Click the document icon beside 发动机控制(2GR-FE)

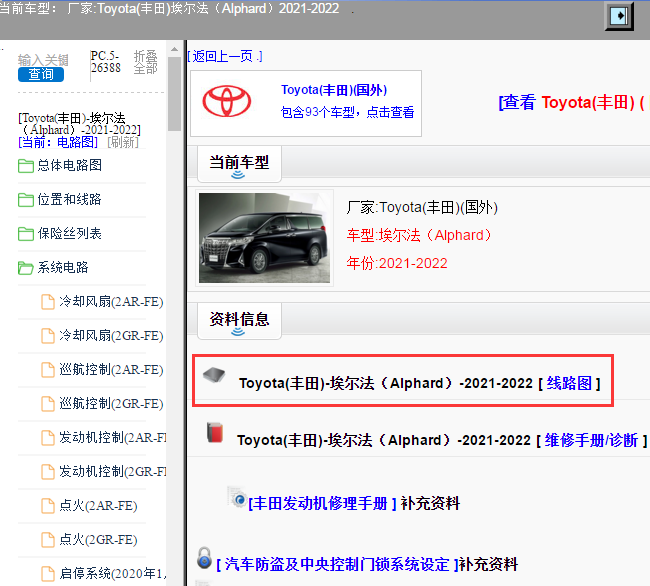48,472
